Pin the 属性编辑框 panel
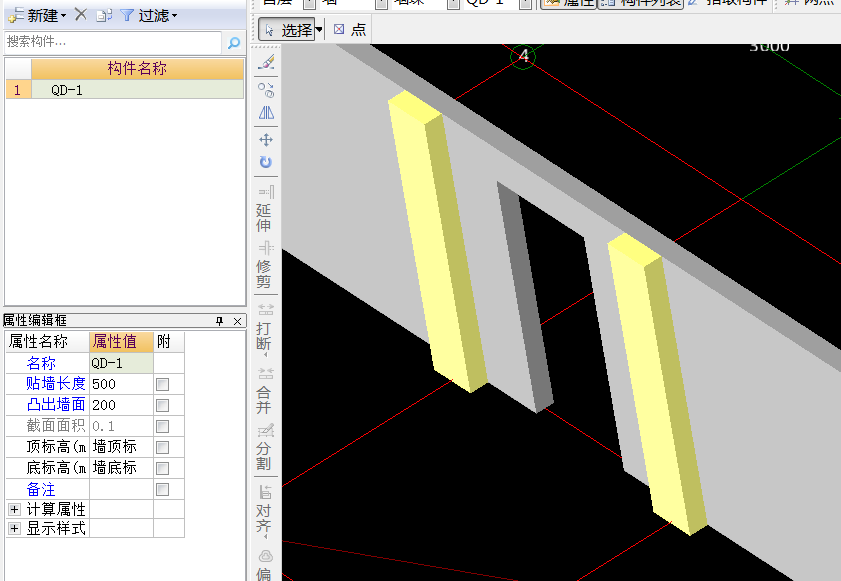The width and height of the screenshot is (841, 581). coord(219,321)
